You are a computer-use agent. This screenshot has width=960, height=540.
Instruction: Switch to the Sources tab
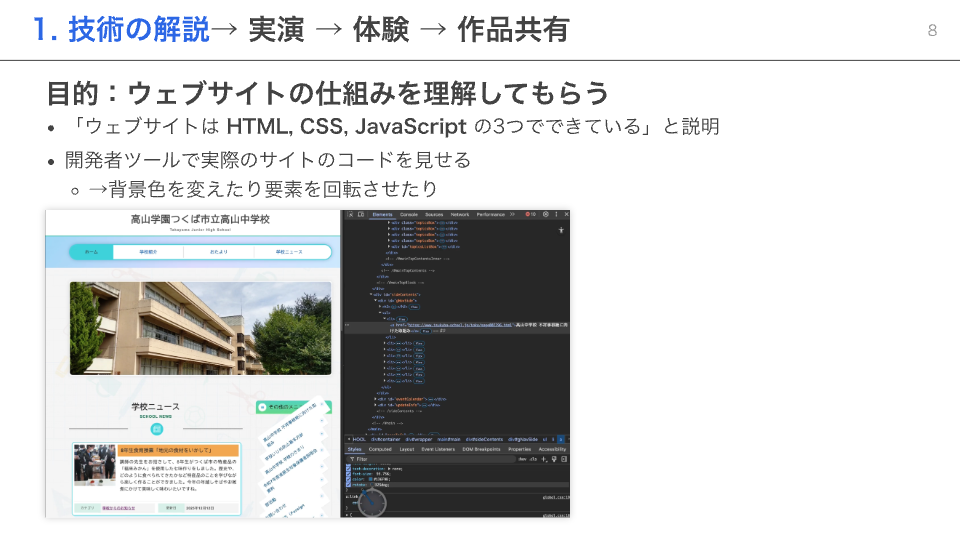pos(434,214)
